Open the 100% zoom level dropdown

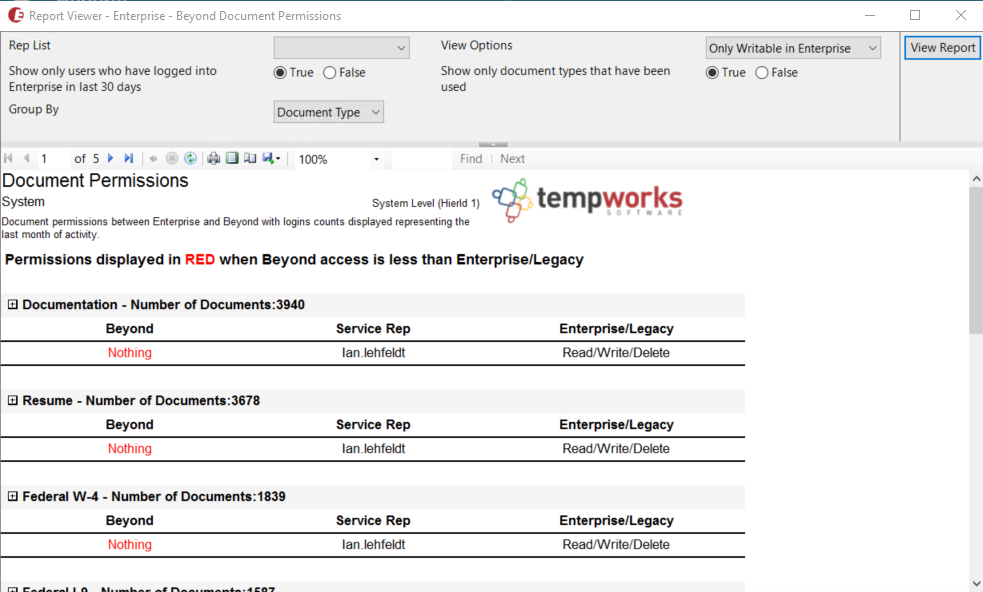click(x=376, y=159)
